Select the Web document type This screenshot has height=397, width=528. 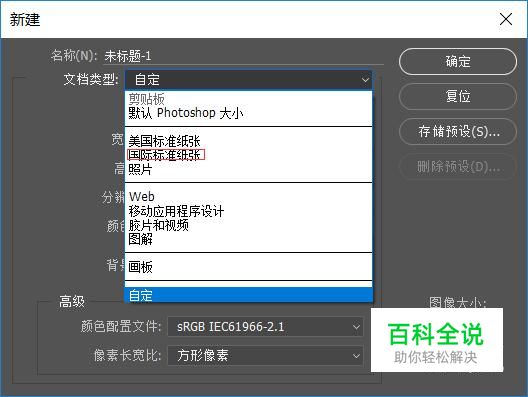[249, 196]
